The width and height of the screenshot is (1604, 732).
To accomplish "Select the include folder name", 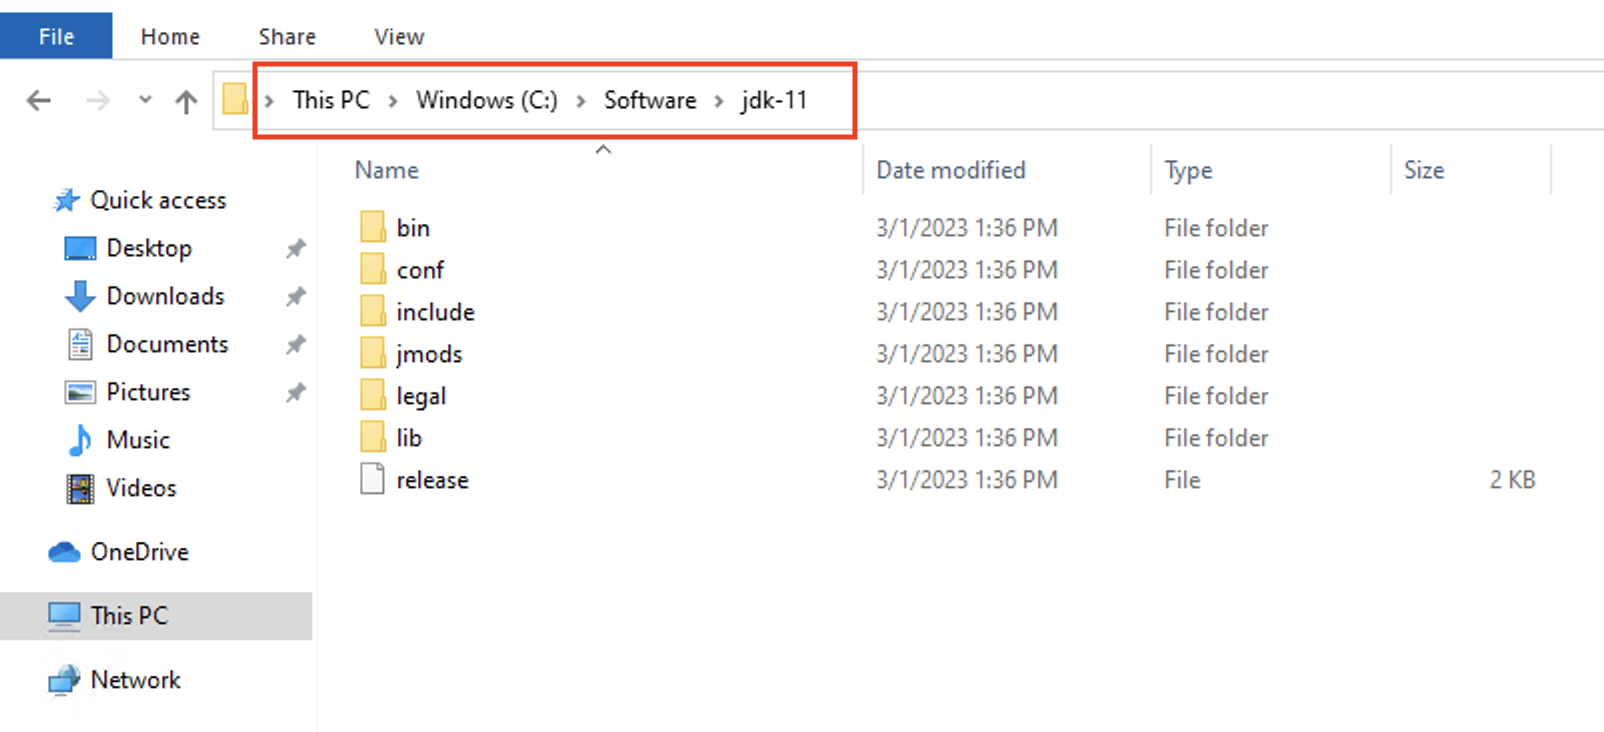I will pyautogui.click(x=435, y=312).
